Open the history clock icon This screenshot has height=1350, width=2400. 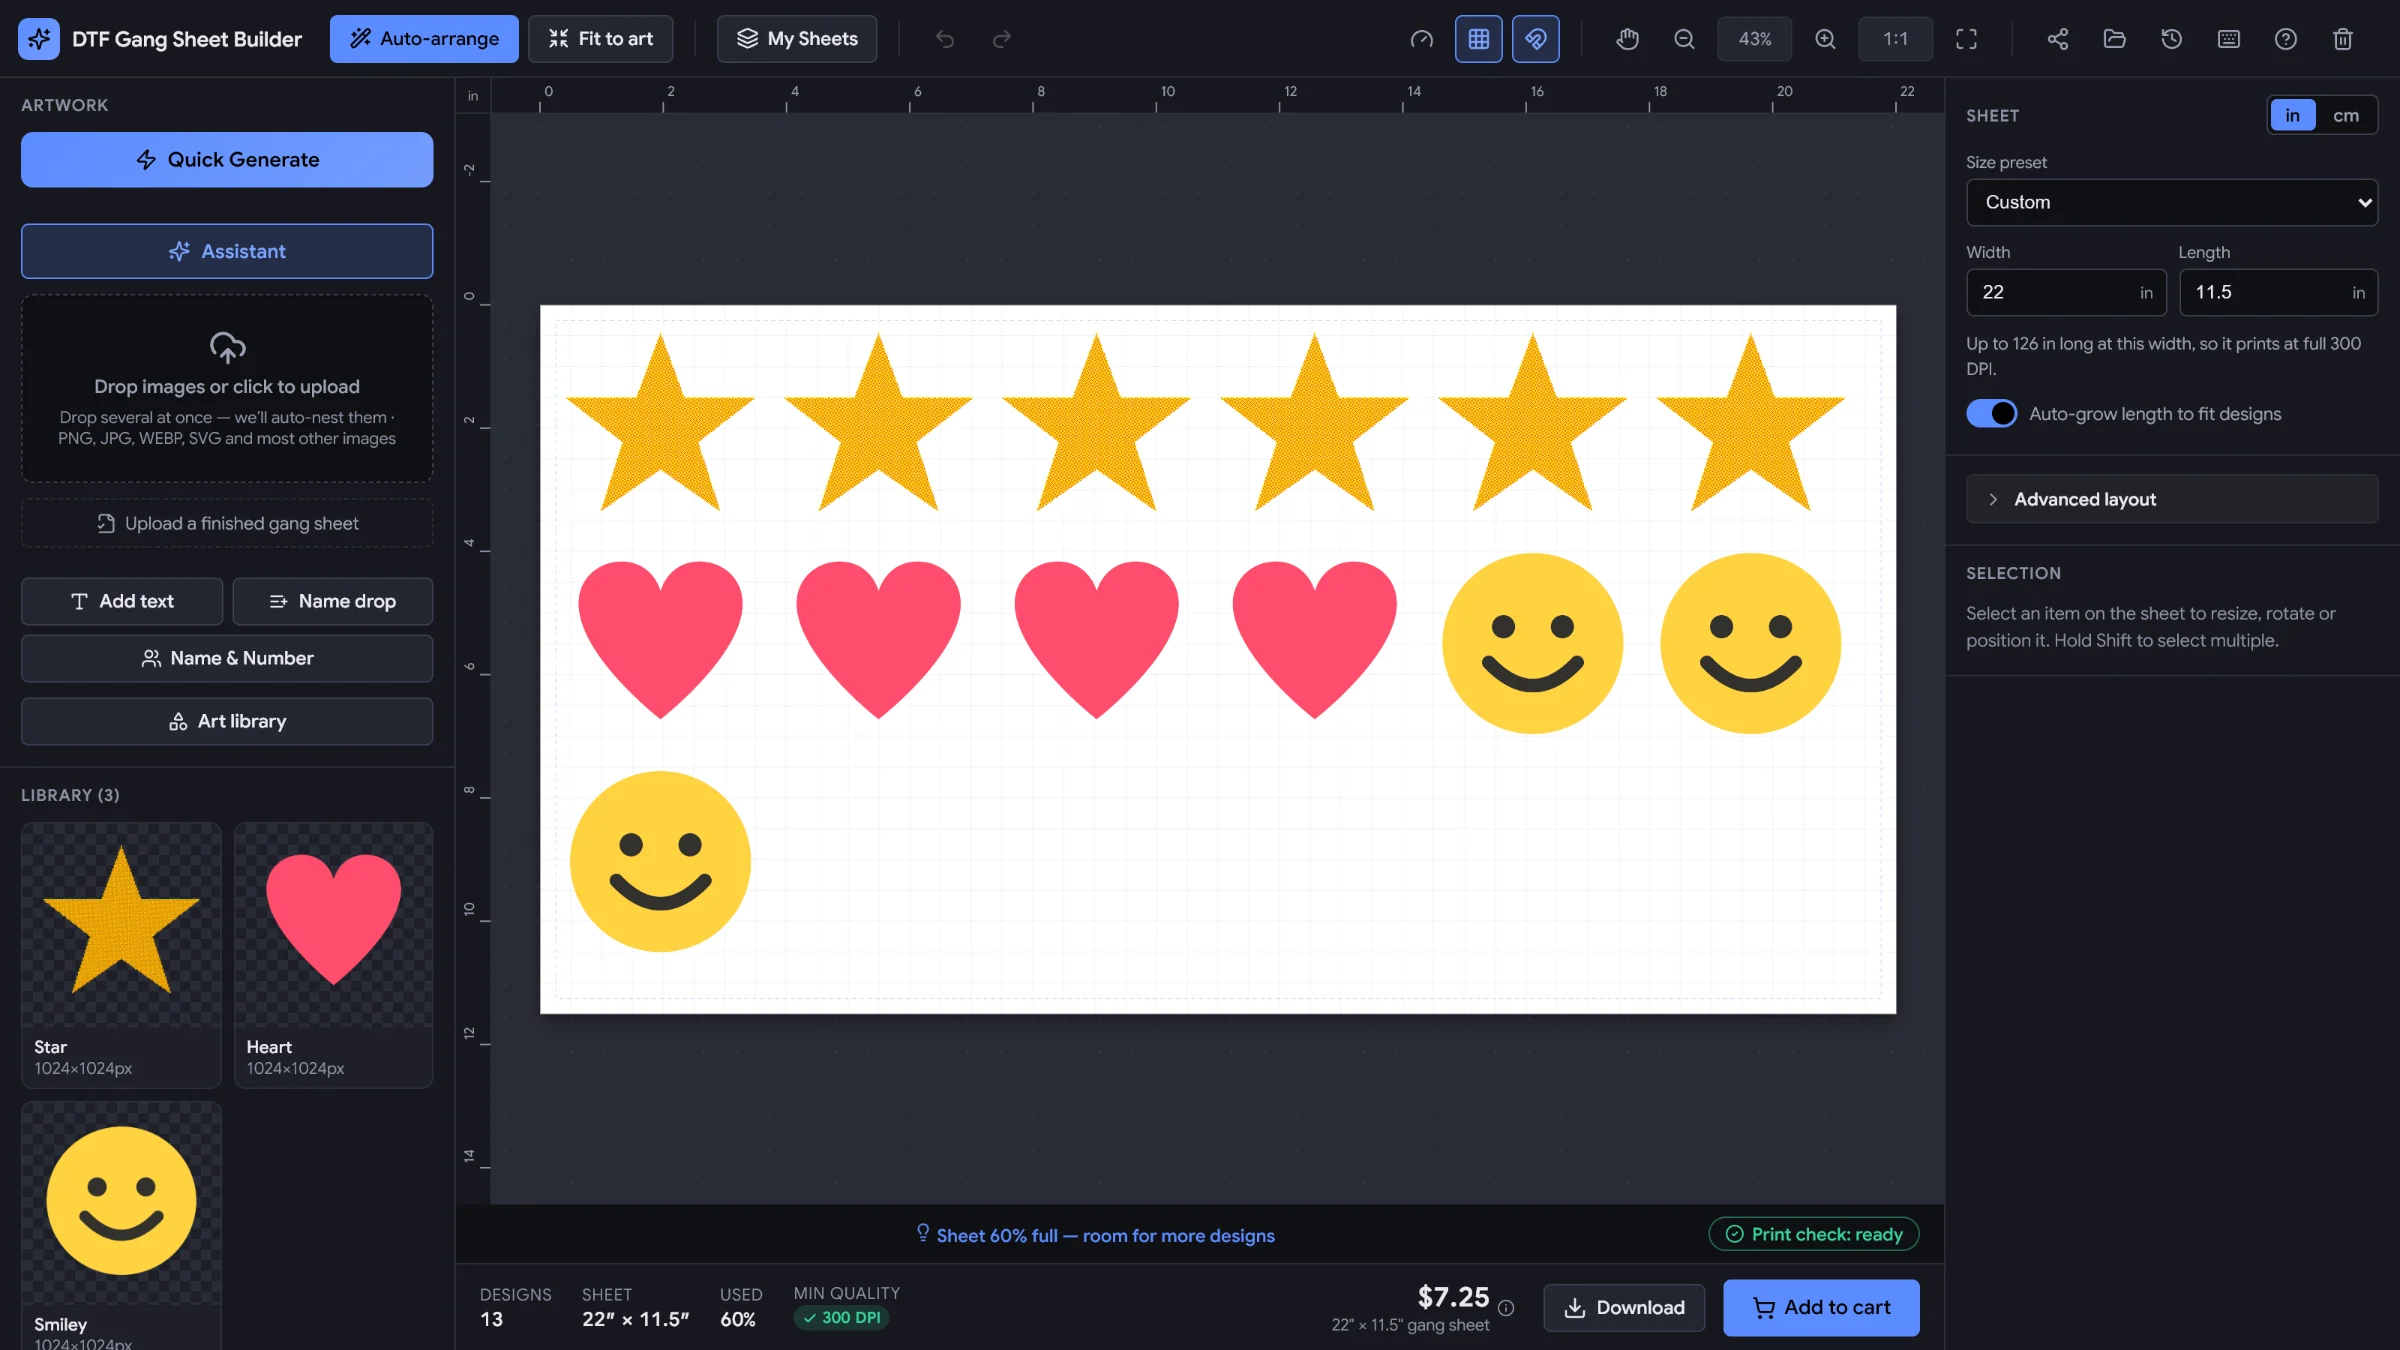pyautogui.click(x=2171, y=39)
